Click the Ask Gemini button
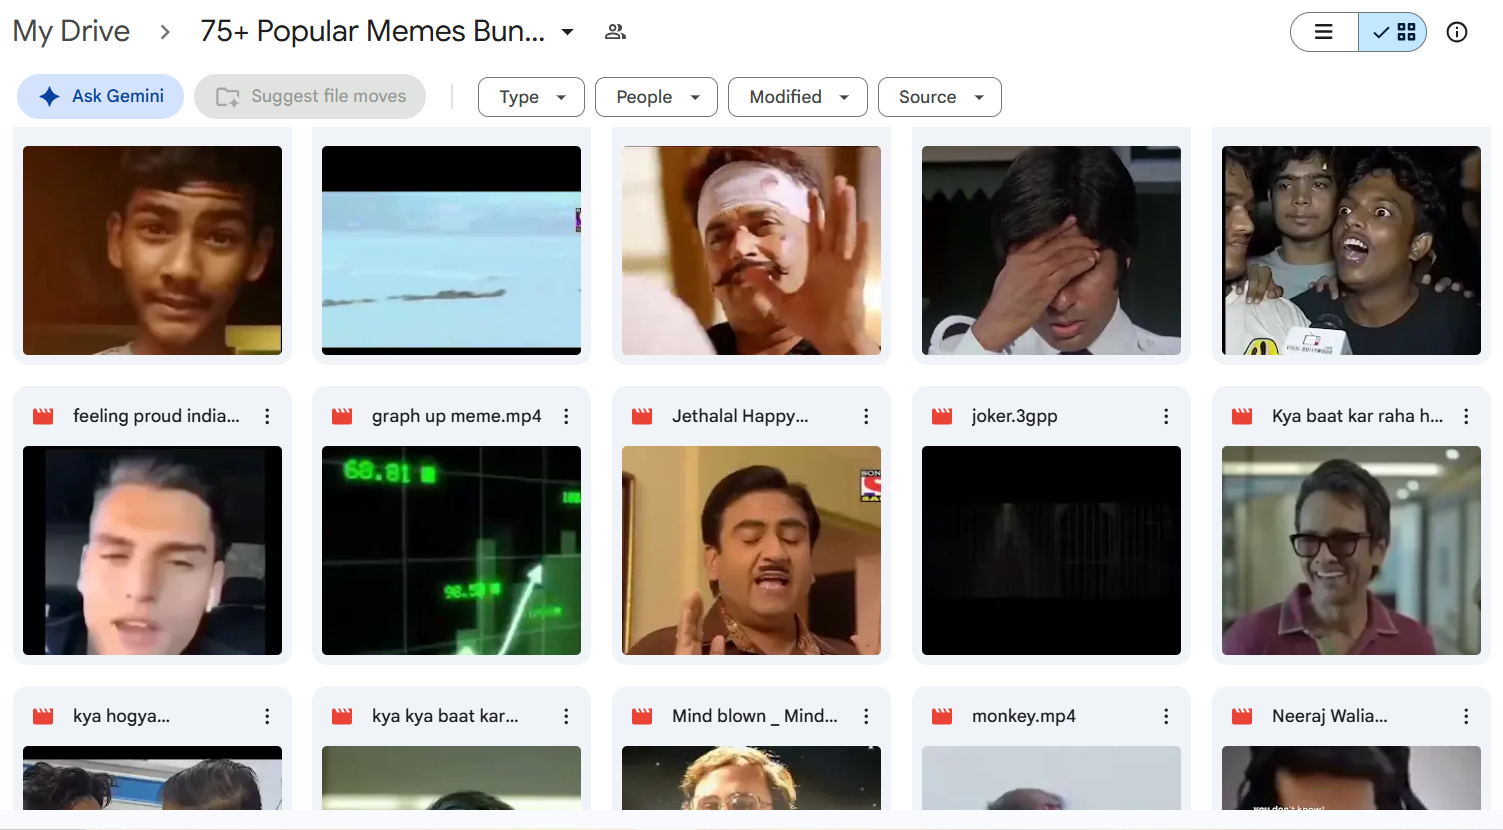The height and width of the screenshot is (830, 1503). (x=100, y=96)
